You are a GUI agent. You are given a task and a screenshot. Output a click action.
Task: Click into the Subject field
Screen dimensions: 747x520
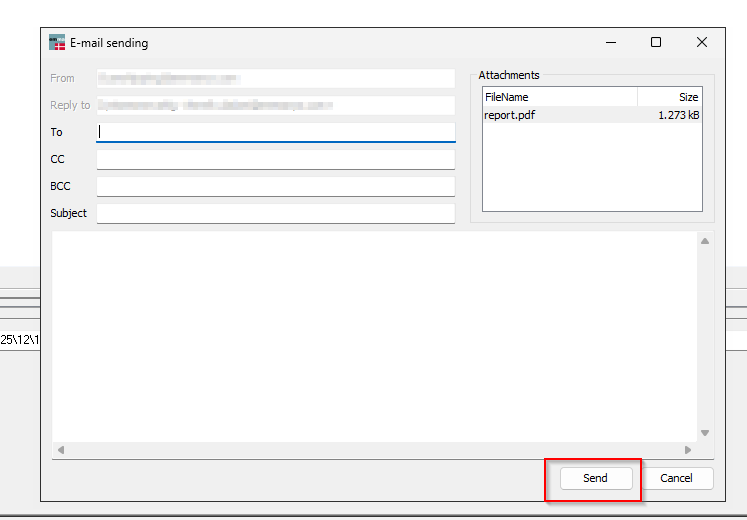(275, 213)
